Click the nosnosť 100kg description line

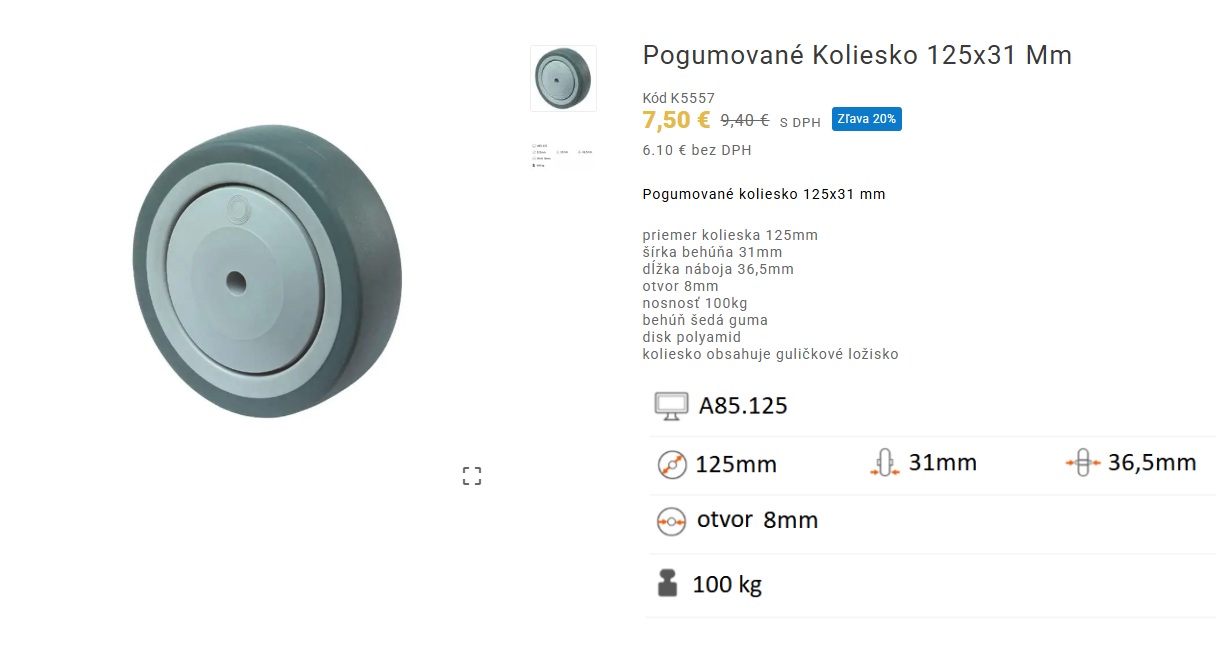coord(695,303)
